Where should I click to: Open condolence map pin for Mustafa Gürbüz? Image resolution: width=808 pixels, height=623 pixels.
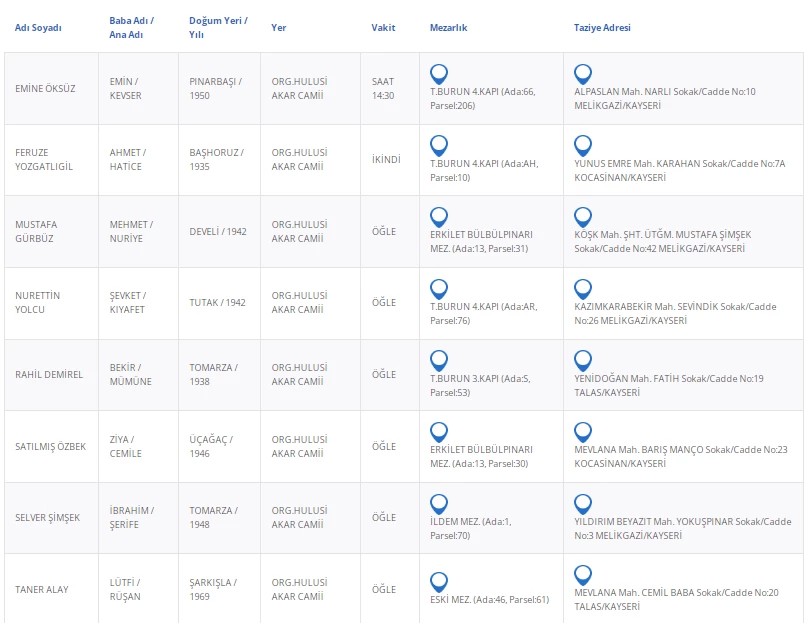[x=583, y=217]
